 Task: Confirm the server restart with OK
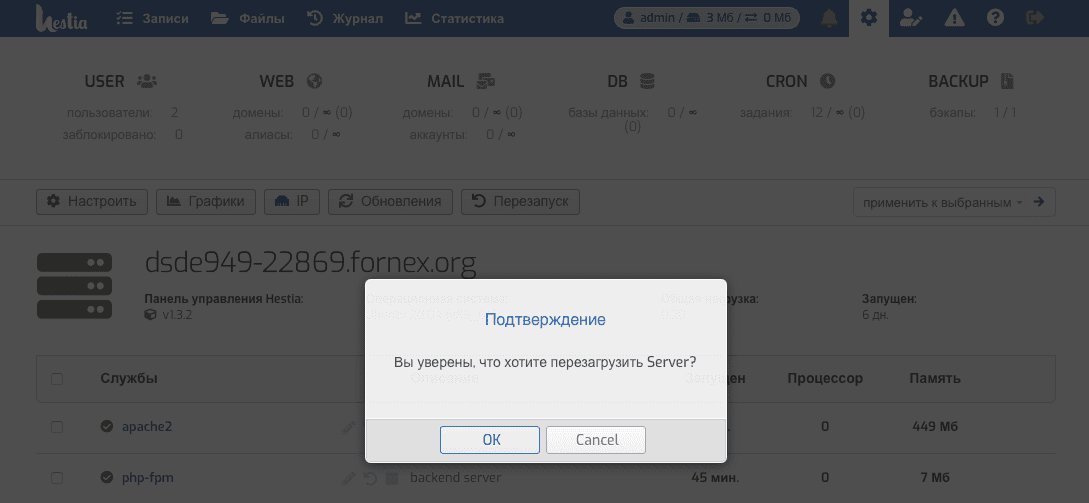pyautogui.click(x=490, y=440)
